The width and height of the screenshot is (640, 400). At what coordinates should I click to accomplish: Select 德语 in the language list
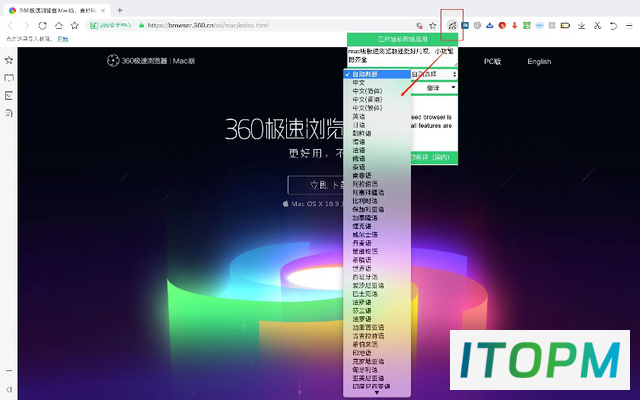pos(377,142)
